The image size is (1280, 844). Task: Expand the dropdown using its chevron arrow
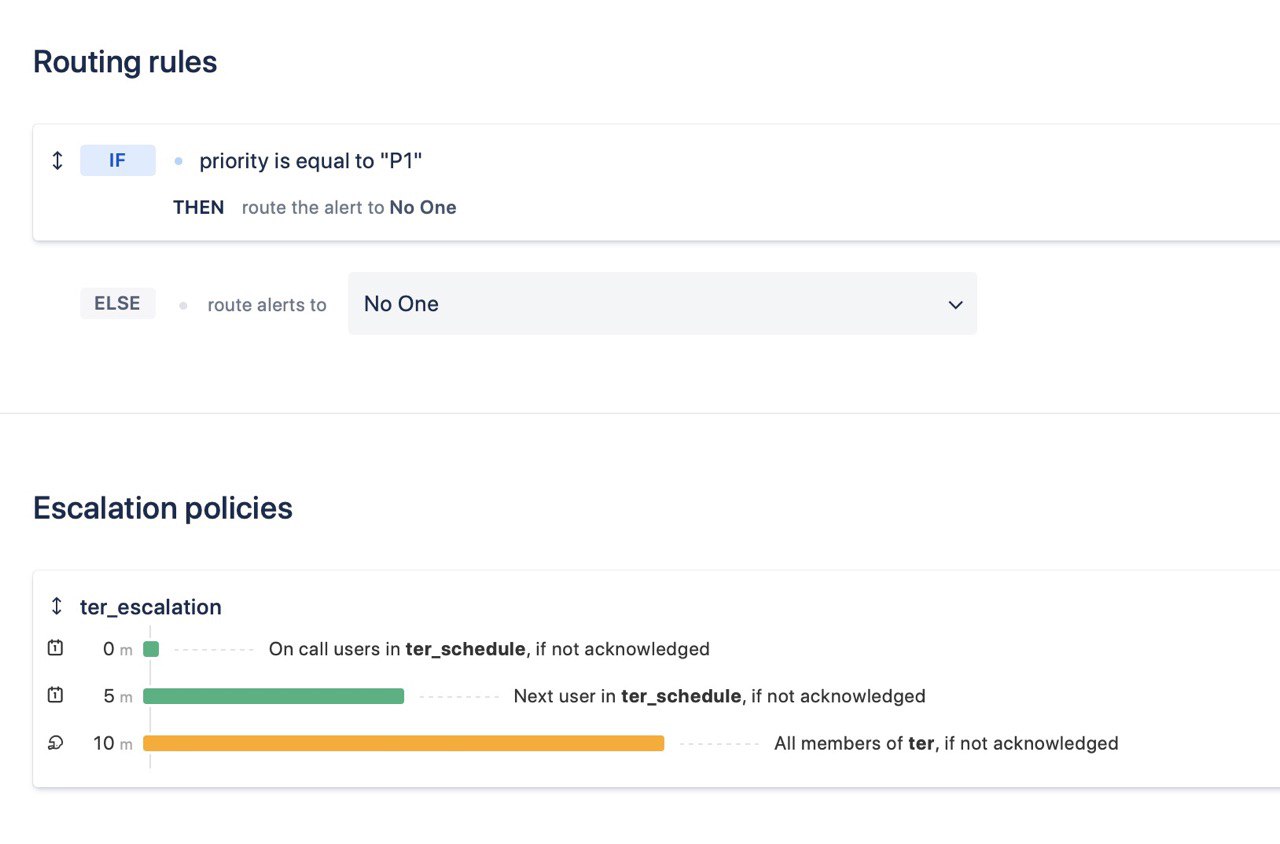pos(955,304)
